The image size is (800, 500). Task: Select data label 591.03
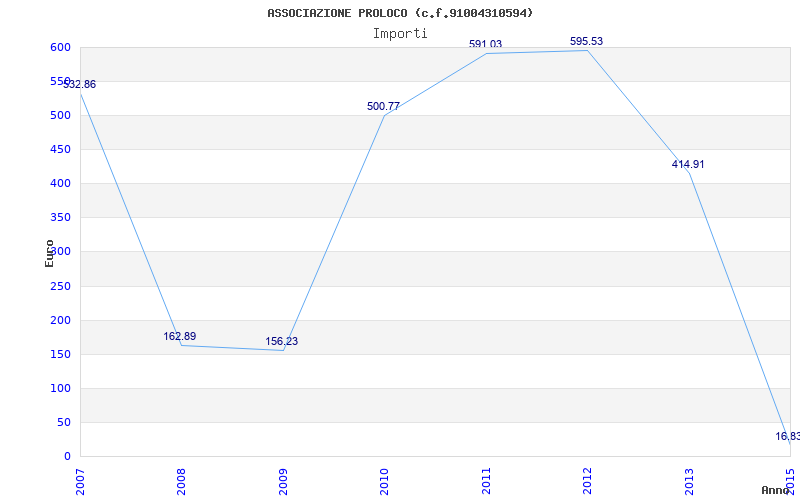(485, 44)
